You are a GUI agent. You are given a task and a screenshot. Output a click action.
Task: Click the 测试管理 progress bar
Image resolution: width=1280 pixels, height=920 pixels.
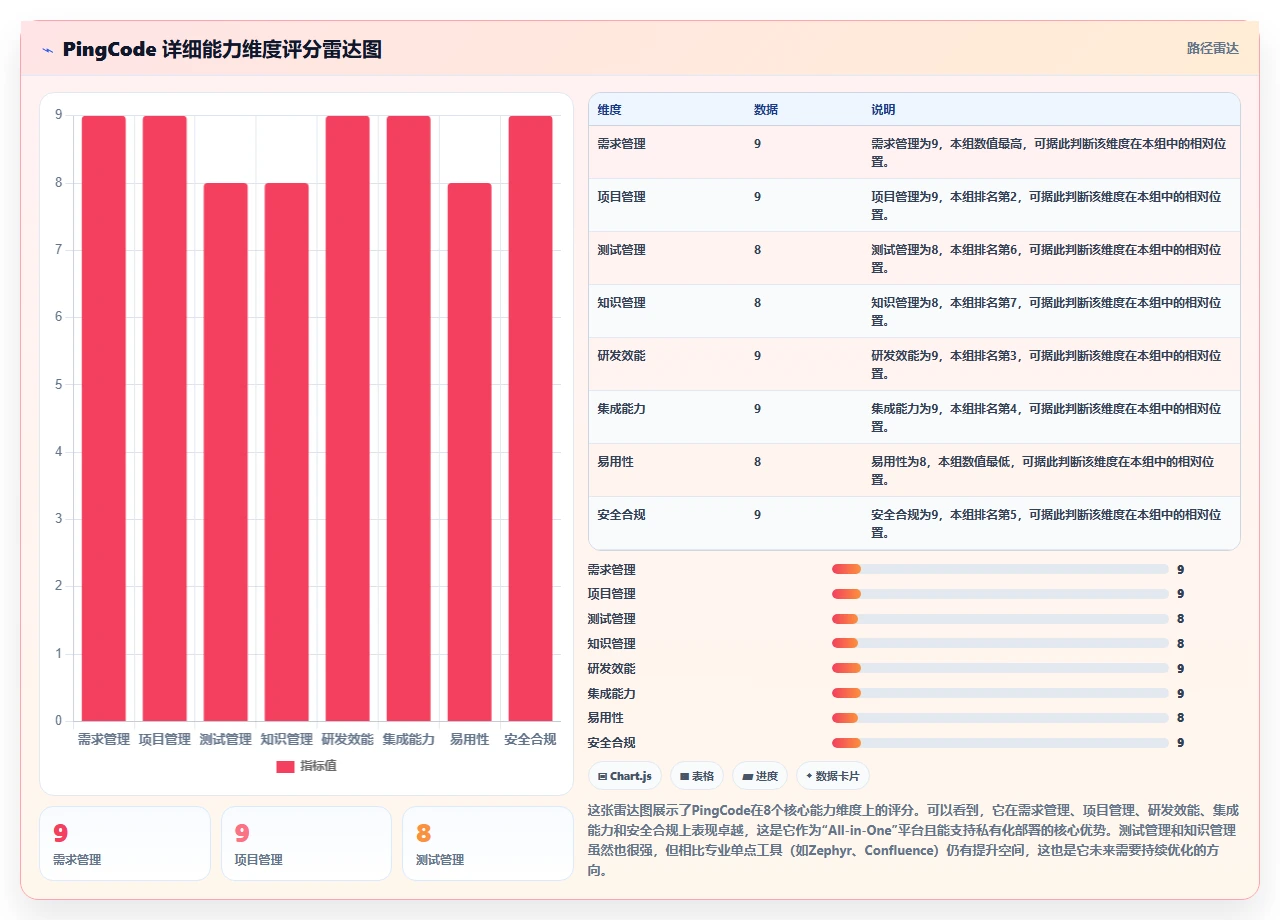point(1000,619)
